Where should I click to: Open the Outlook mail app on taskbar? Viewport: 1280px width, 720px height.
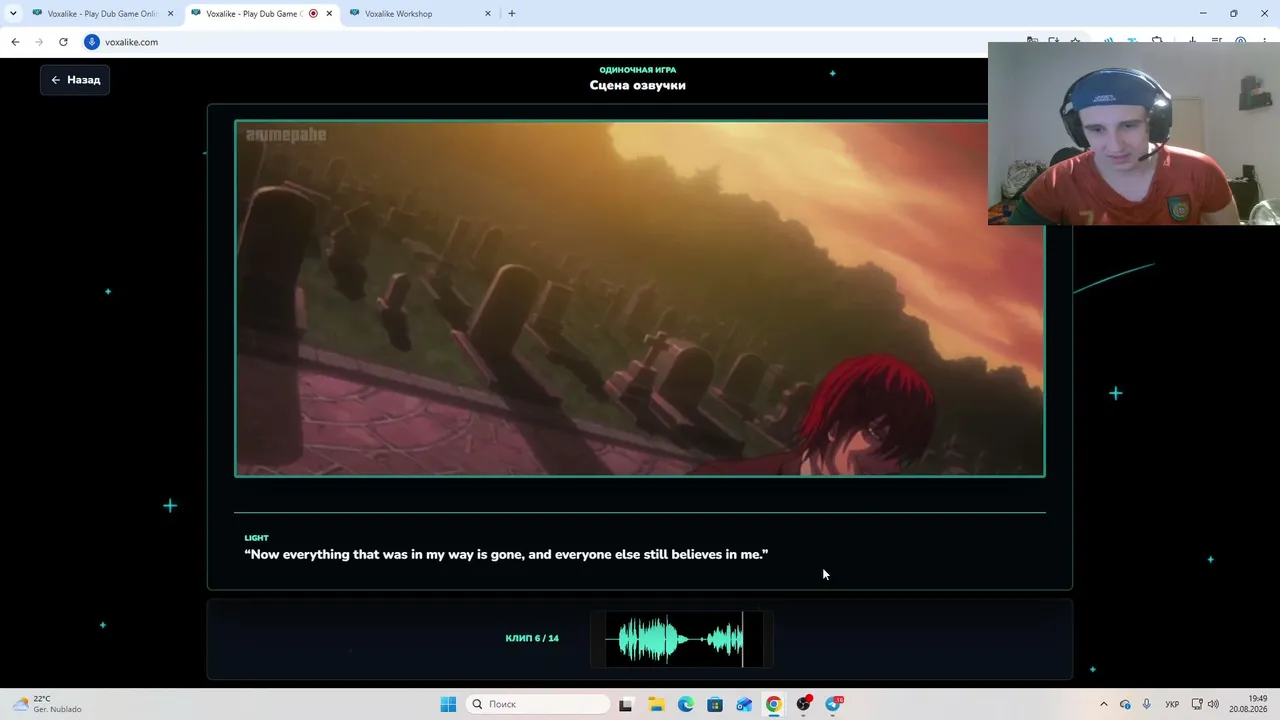point(744,704)
